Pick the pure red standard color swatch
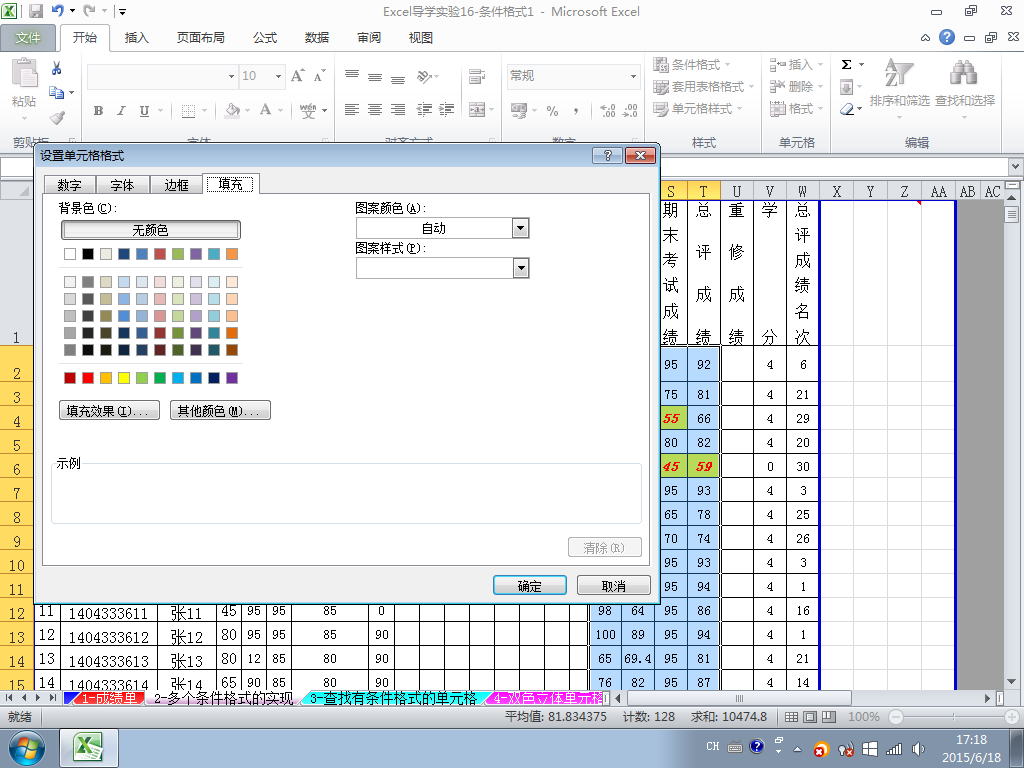The image size is (1024, 768). pos(88,377)
